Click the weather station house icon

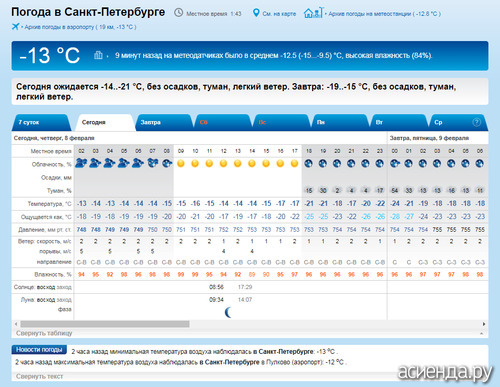tap(313, 13)
